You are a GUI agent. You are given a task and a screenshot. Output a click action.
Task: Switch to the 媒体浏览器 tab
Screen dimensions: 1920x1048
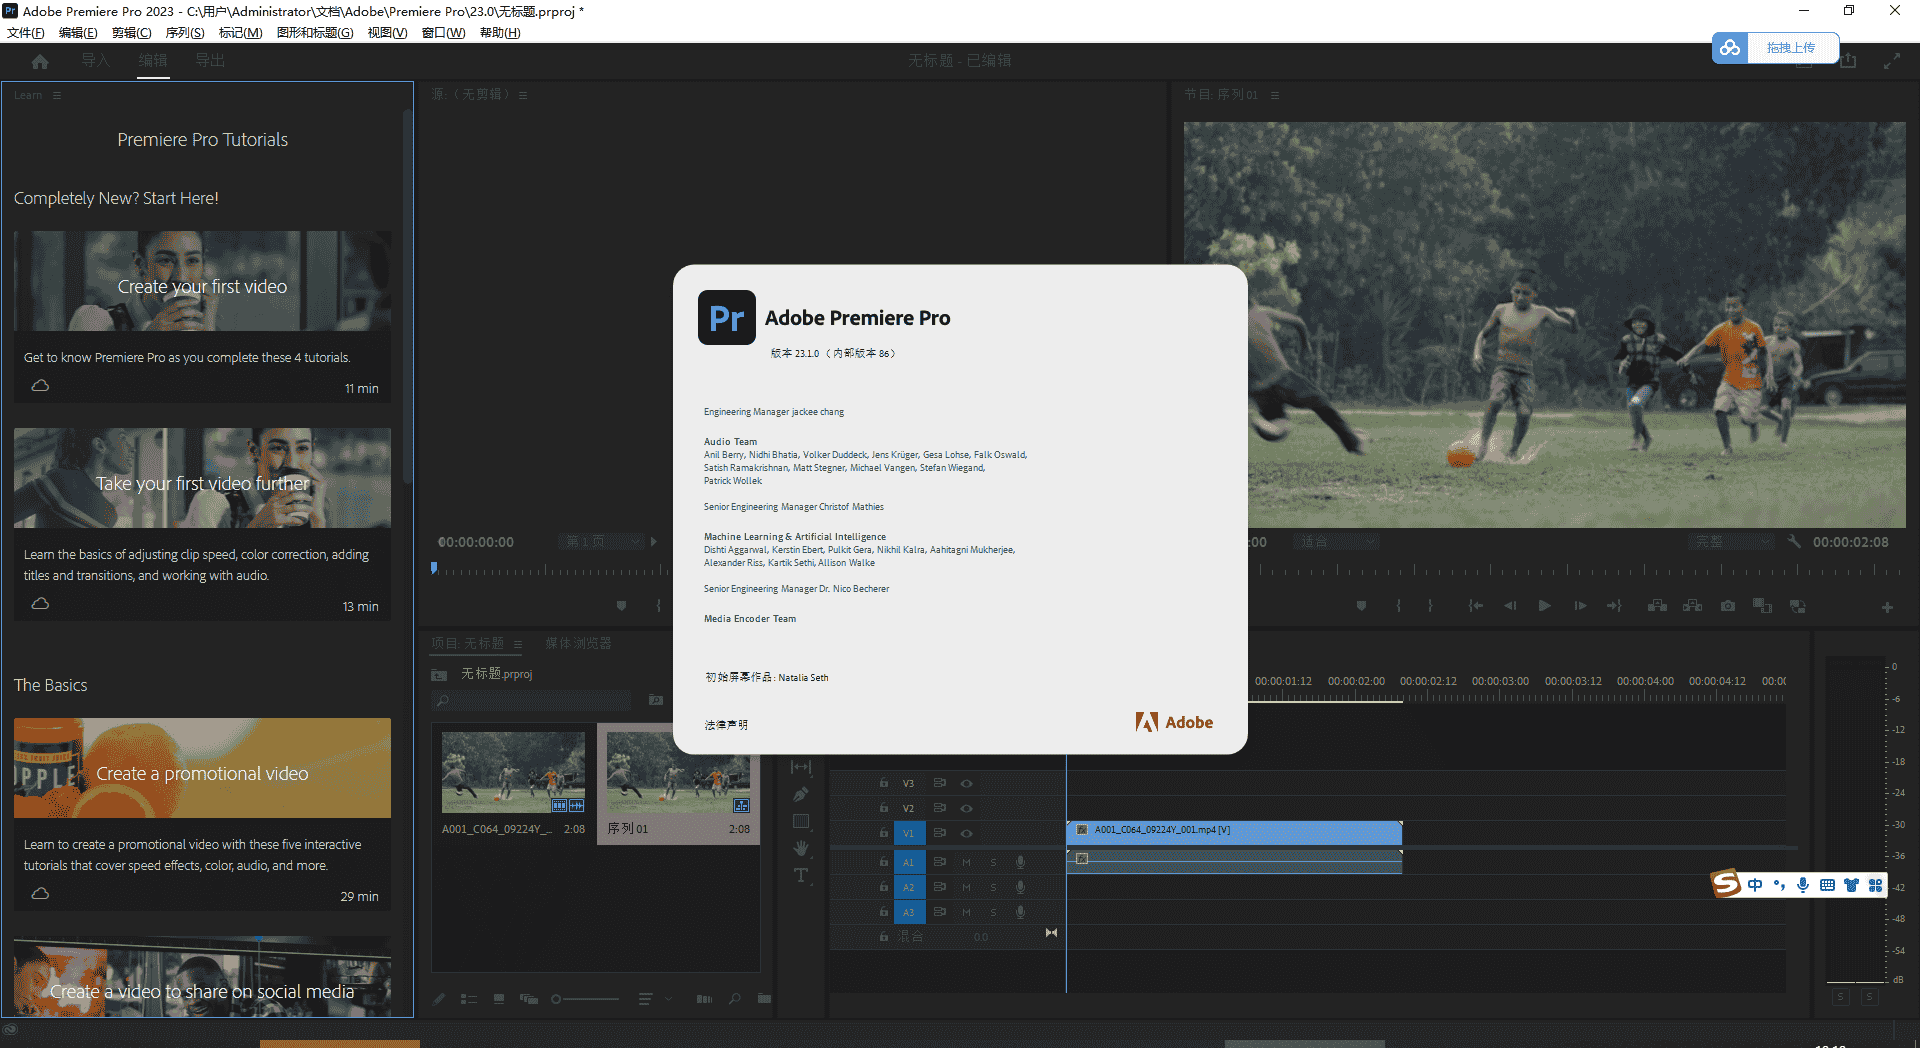pos(578,643)
